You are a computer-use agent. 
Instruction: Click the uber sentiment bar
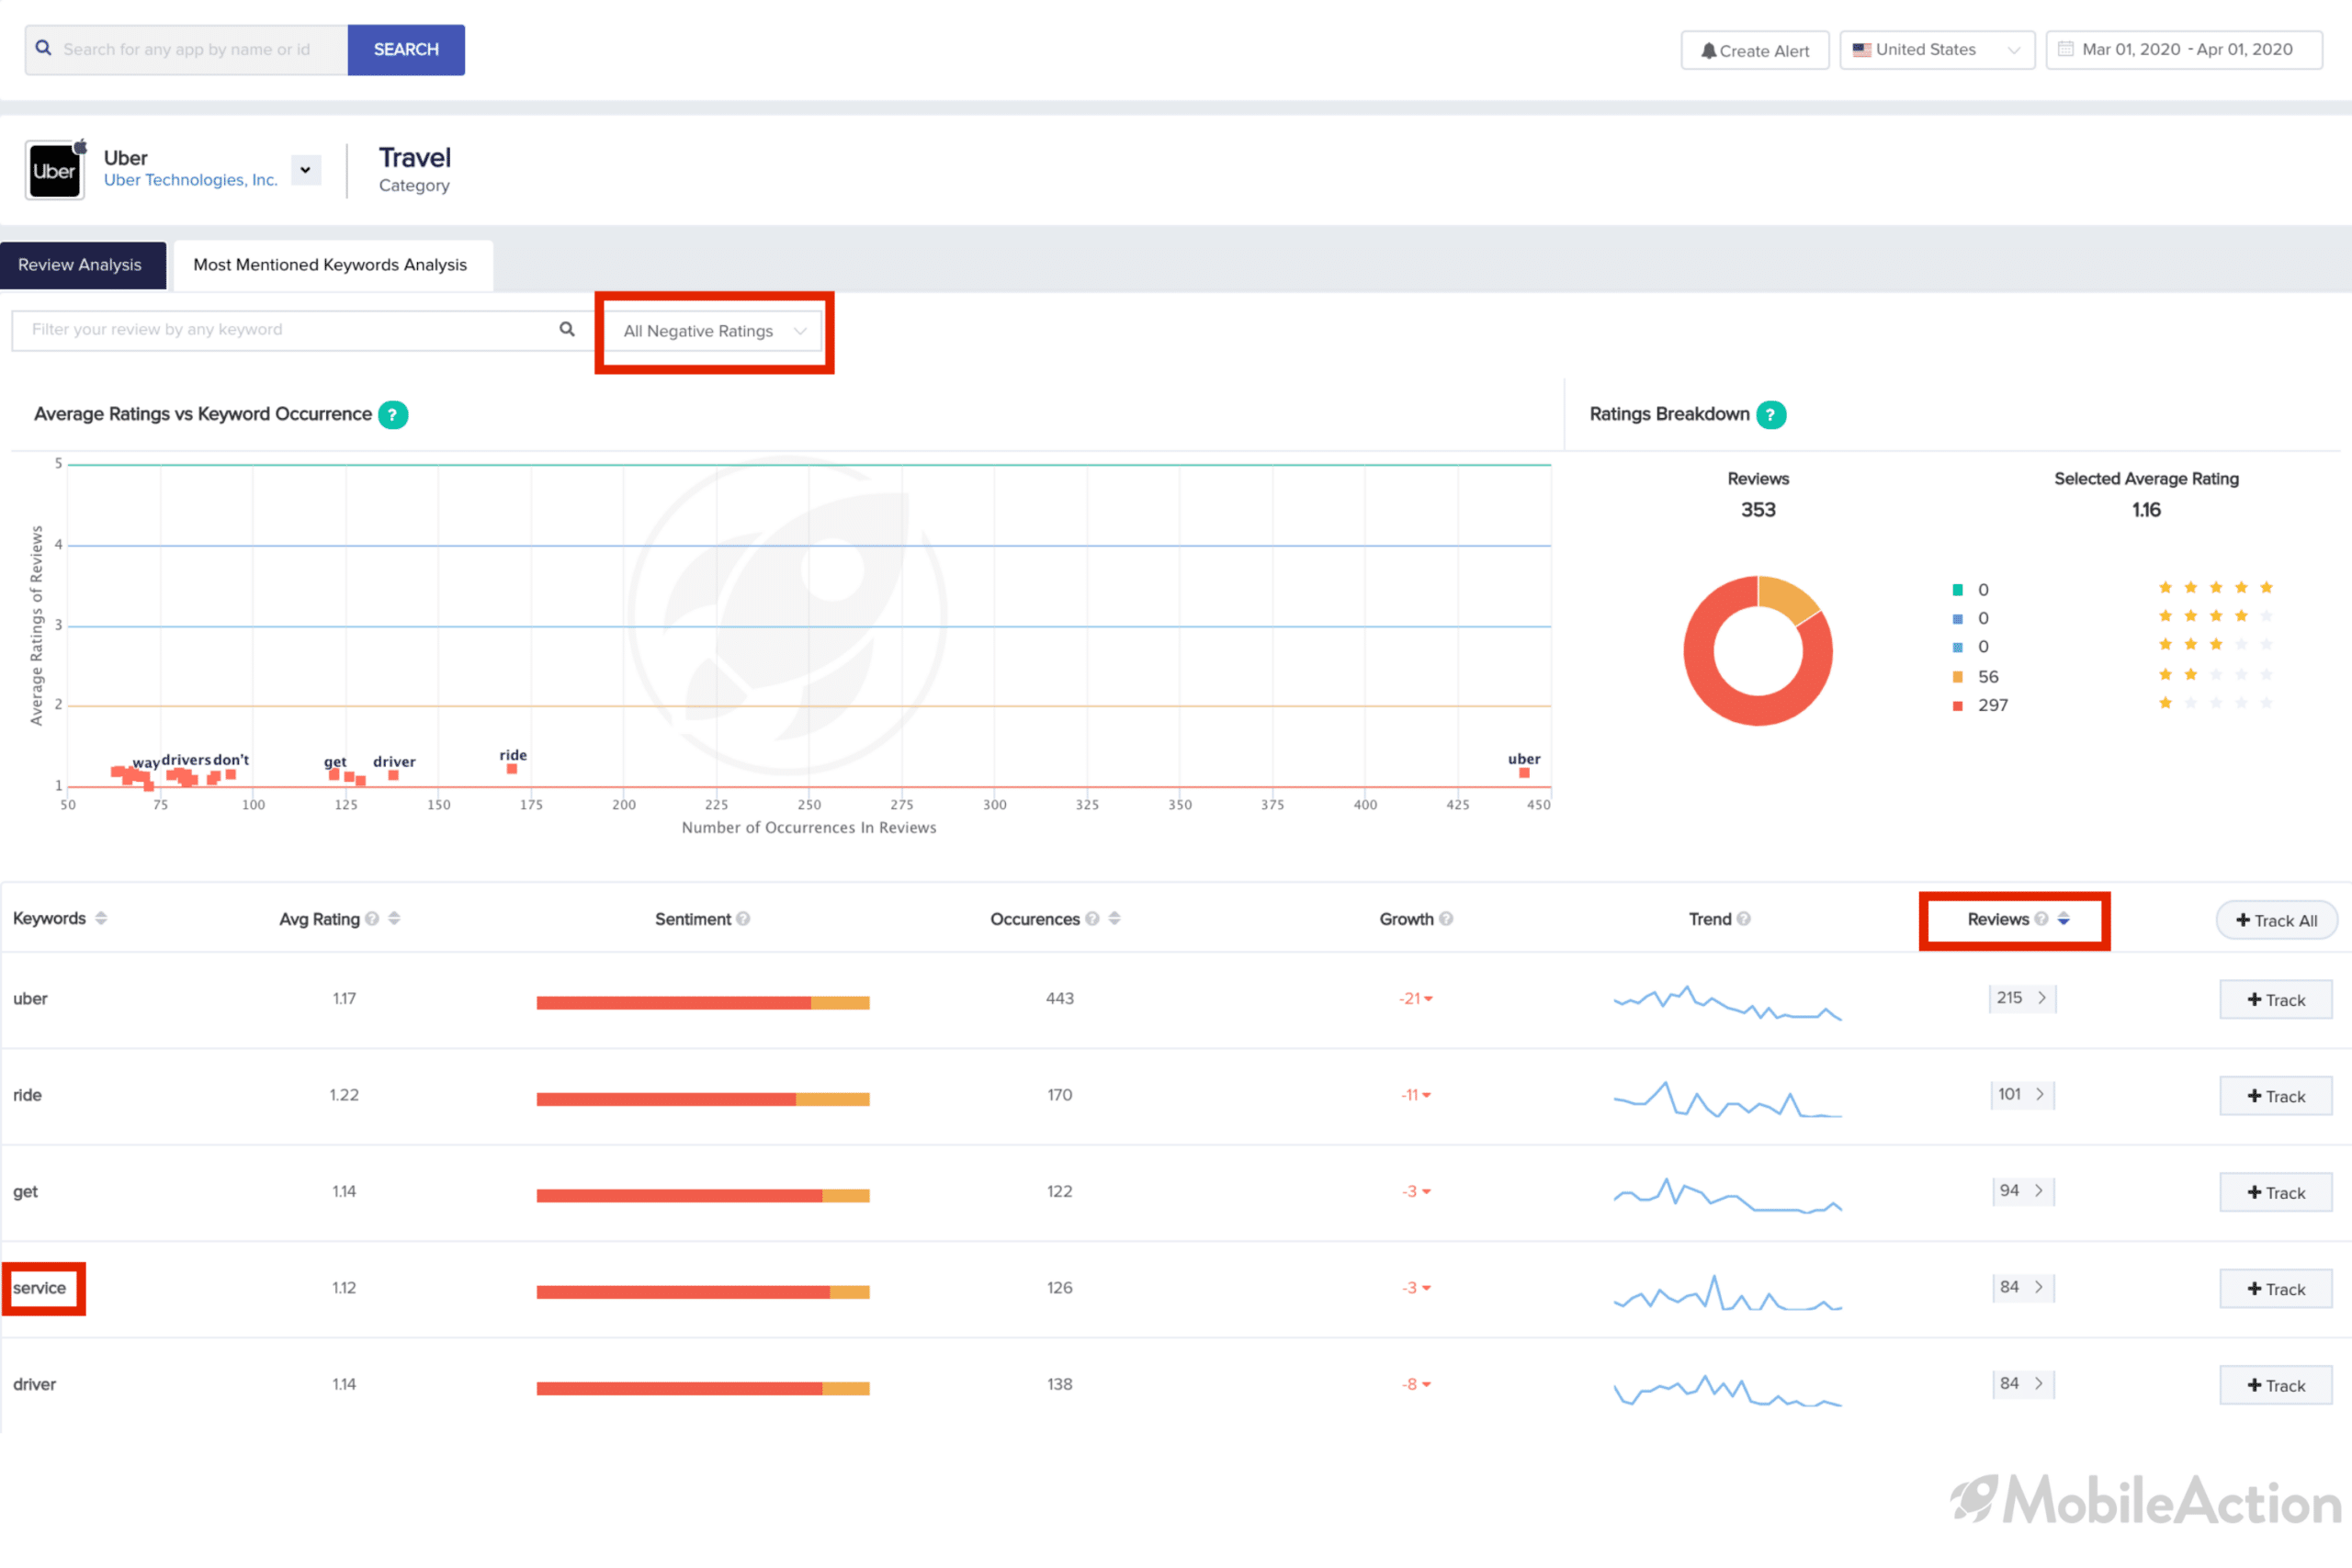[x=703, y=1002]
